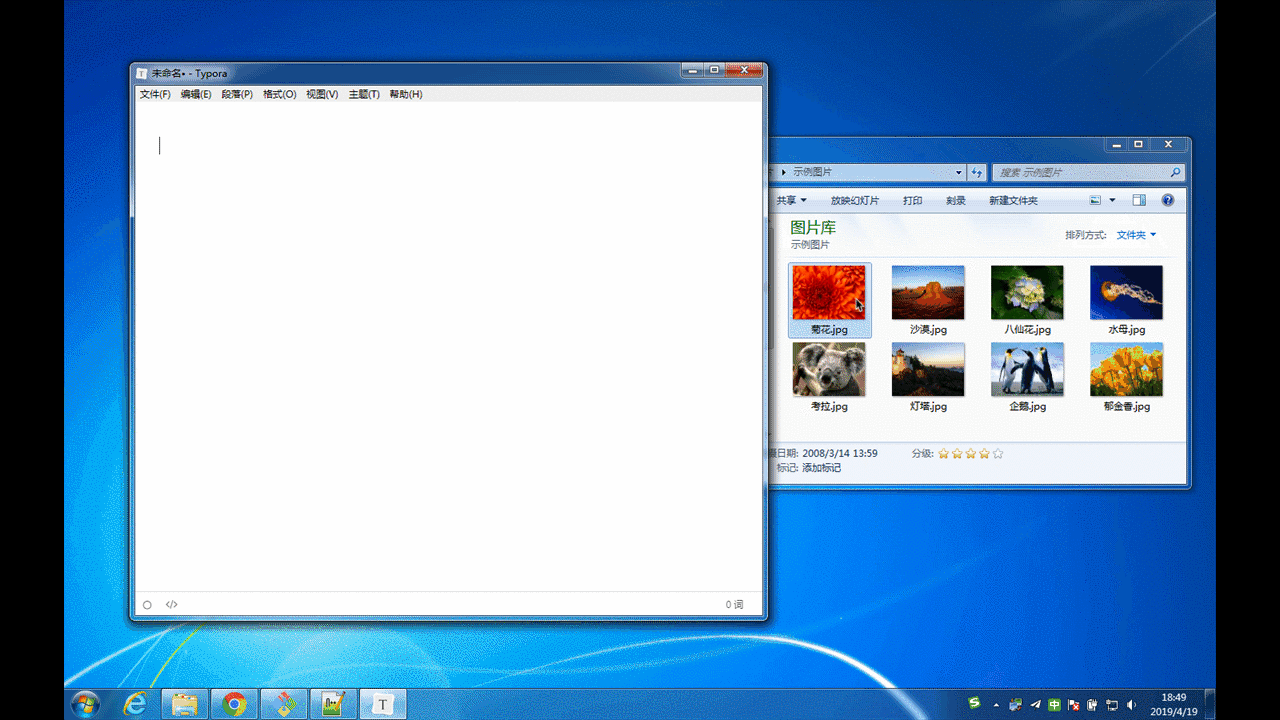Toggle the preview pane in Explorer toolbar
Screen dimensions: 1280x720
point(1138,200)
